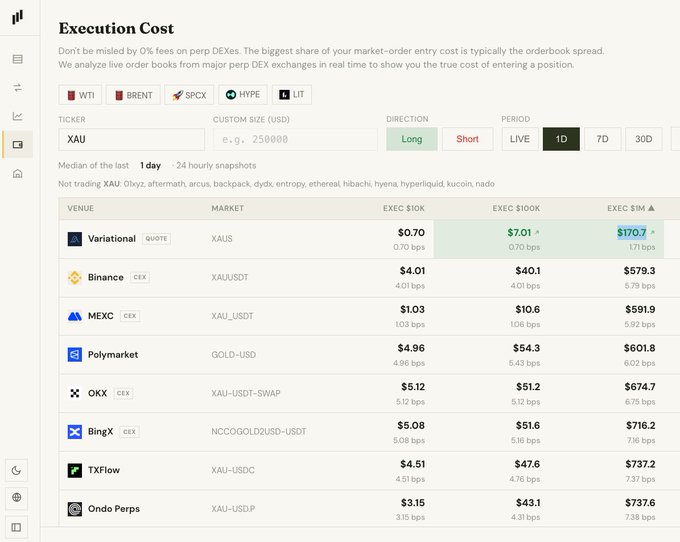Sort by the VENUE column header

[81, 208]
